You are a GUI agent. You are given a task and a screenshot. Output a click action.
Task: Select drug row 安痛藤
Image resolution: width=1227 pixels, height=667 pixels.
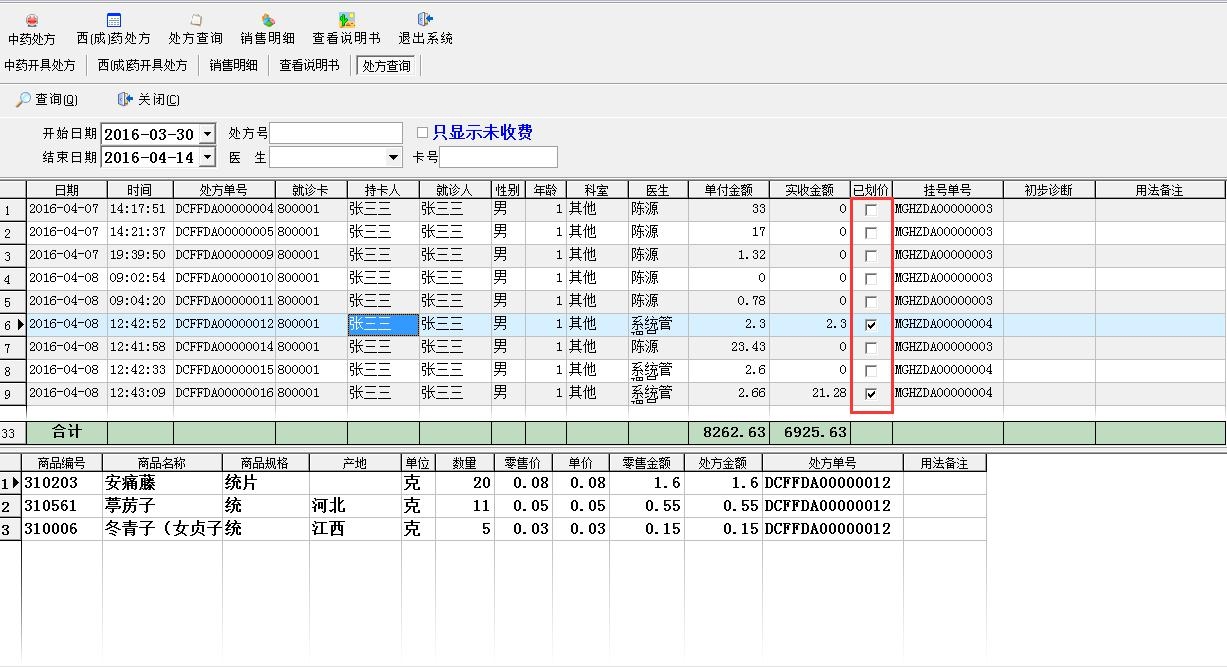tap(162, 483)
